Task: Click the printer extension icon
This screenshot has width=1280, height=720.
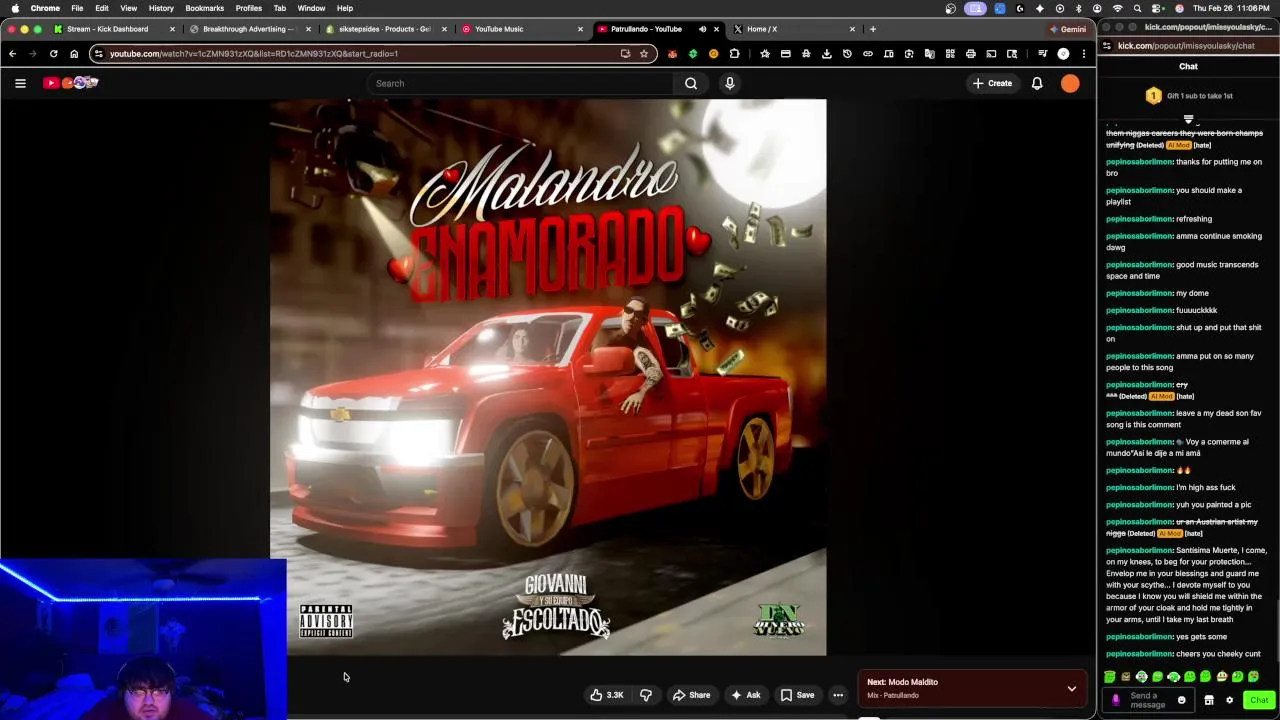Action: click(x=970, y=54)
